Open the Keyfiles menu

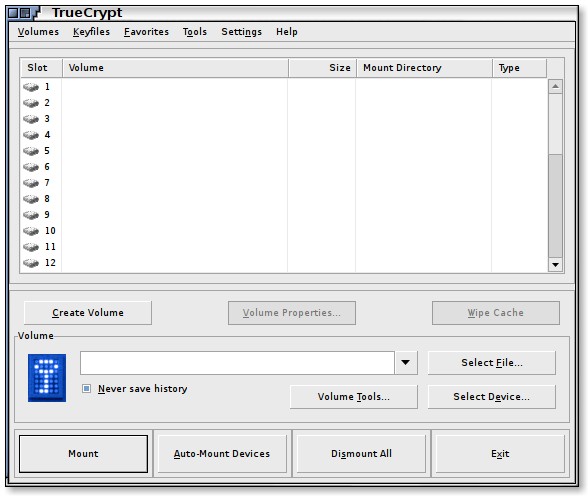coord(92,32)
